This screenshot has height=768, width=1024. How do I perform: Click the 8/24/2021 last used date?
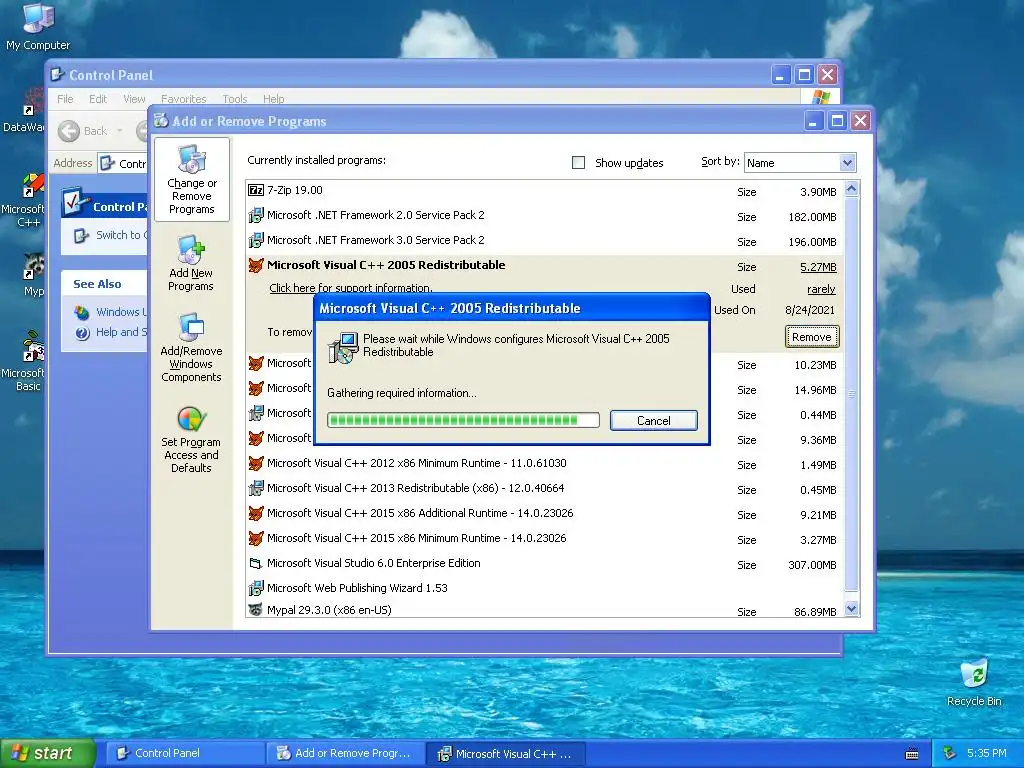point(810,310)
